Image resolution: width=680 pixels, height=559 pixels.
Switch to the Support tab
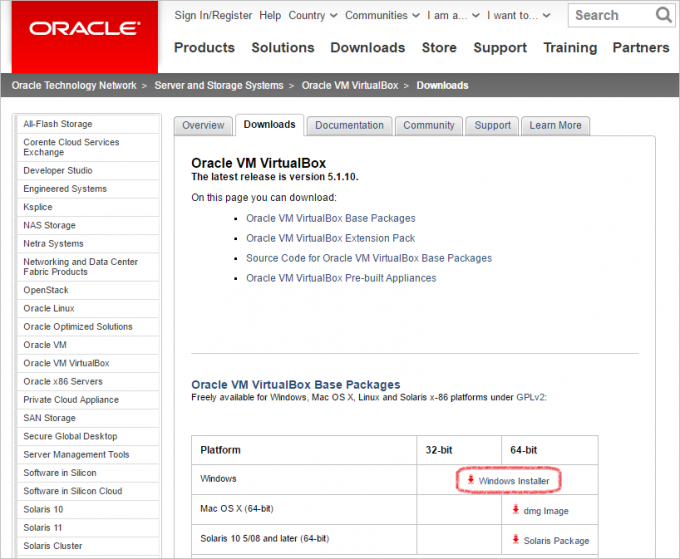(492, 126)
